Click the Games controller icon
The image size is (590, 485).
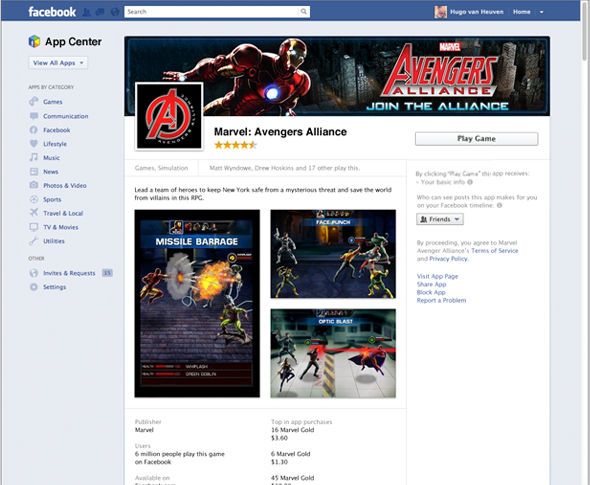click(x=34, y=102)
